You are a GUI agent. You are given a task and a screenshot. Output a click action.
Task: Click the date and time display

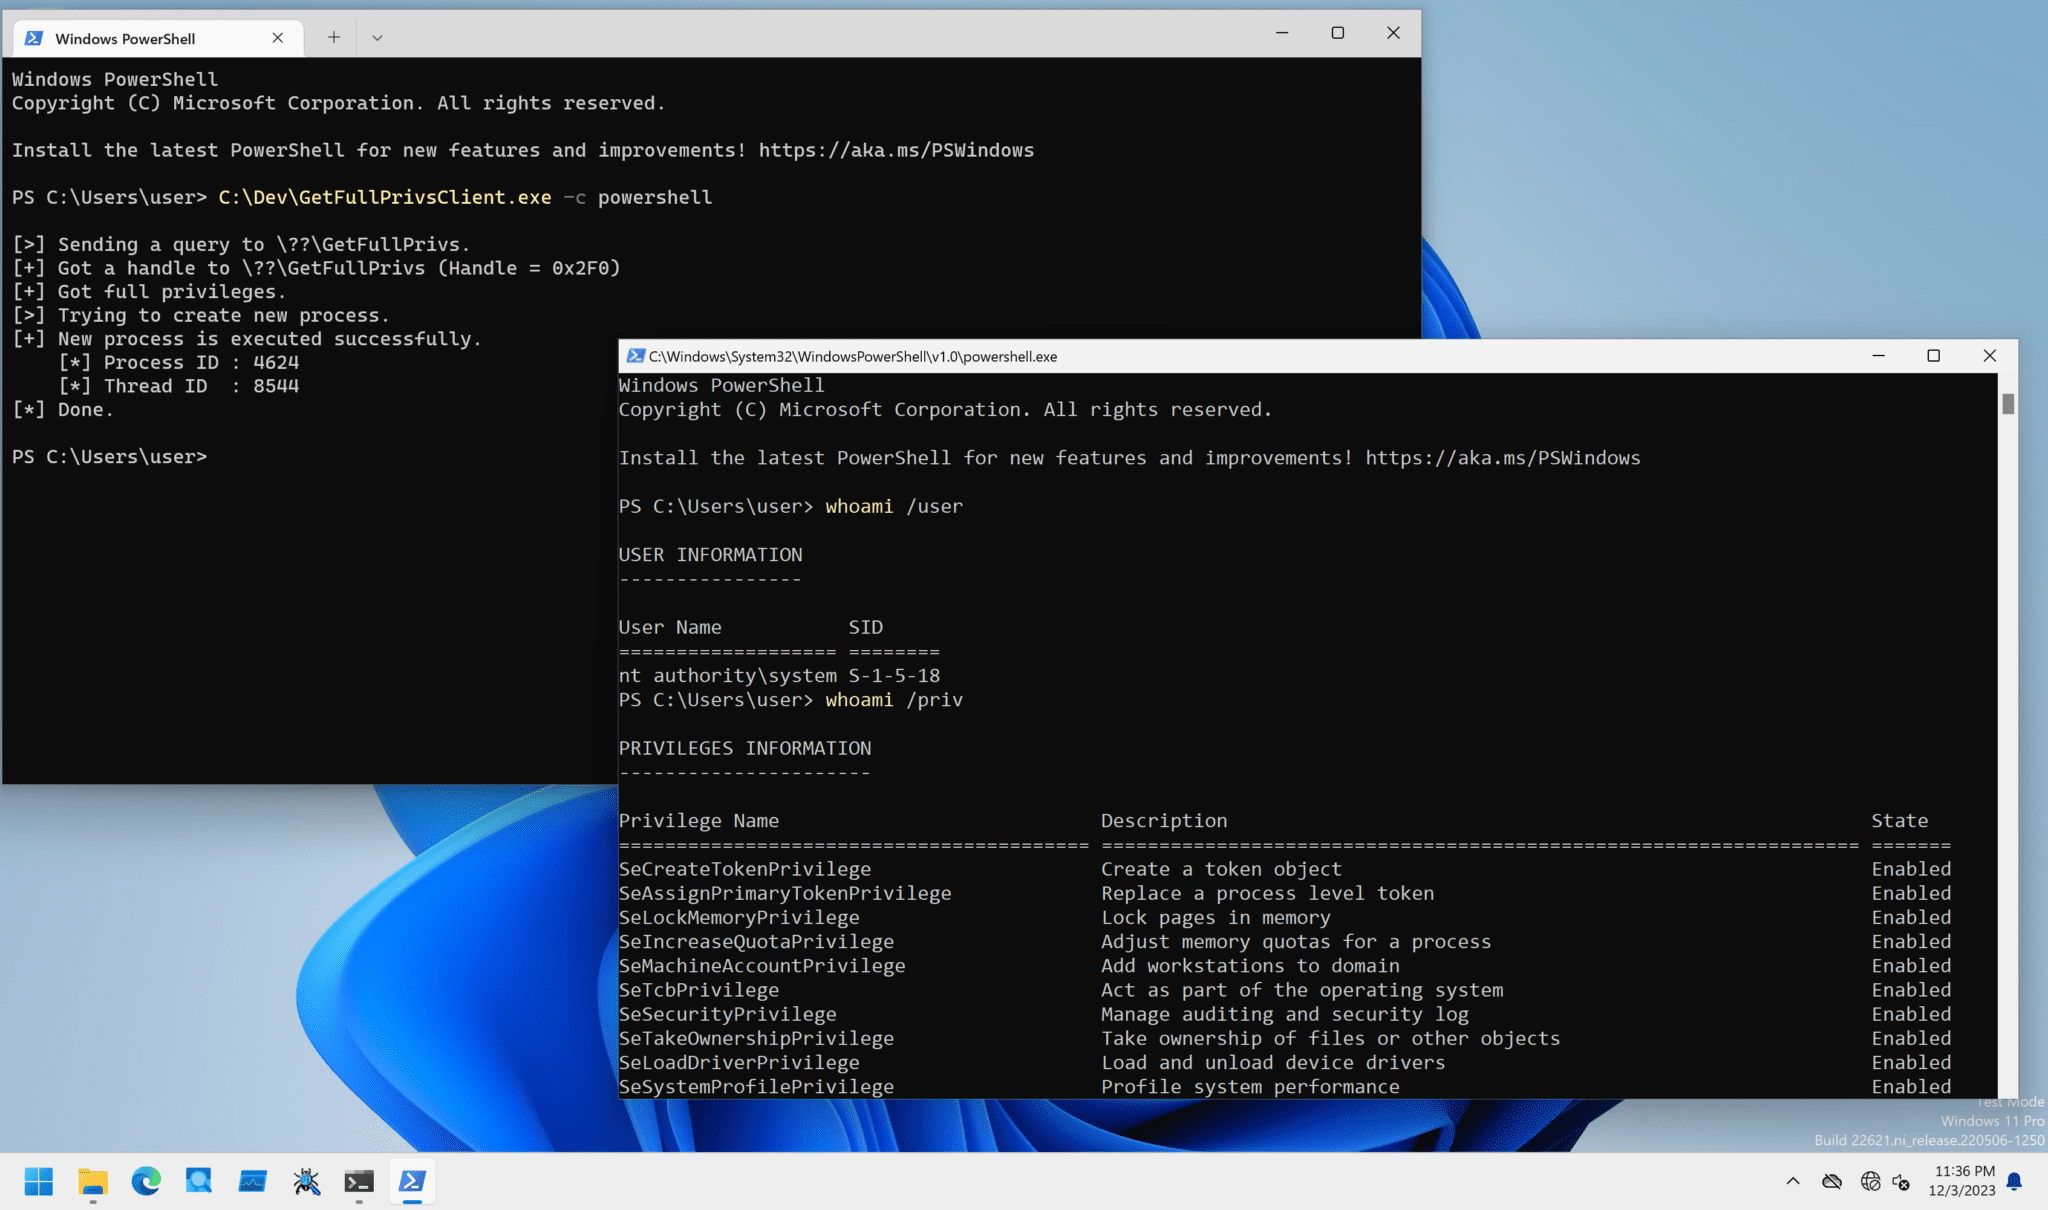pos(1966,1180)
